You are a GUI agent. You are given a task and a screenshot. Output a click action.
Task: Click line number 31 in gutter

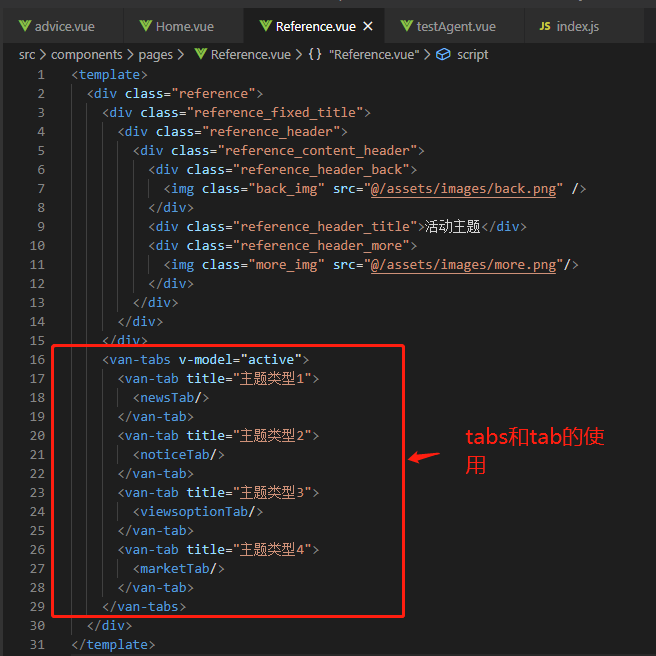coord(37,644)
